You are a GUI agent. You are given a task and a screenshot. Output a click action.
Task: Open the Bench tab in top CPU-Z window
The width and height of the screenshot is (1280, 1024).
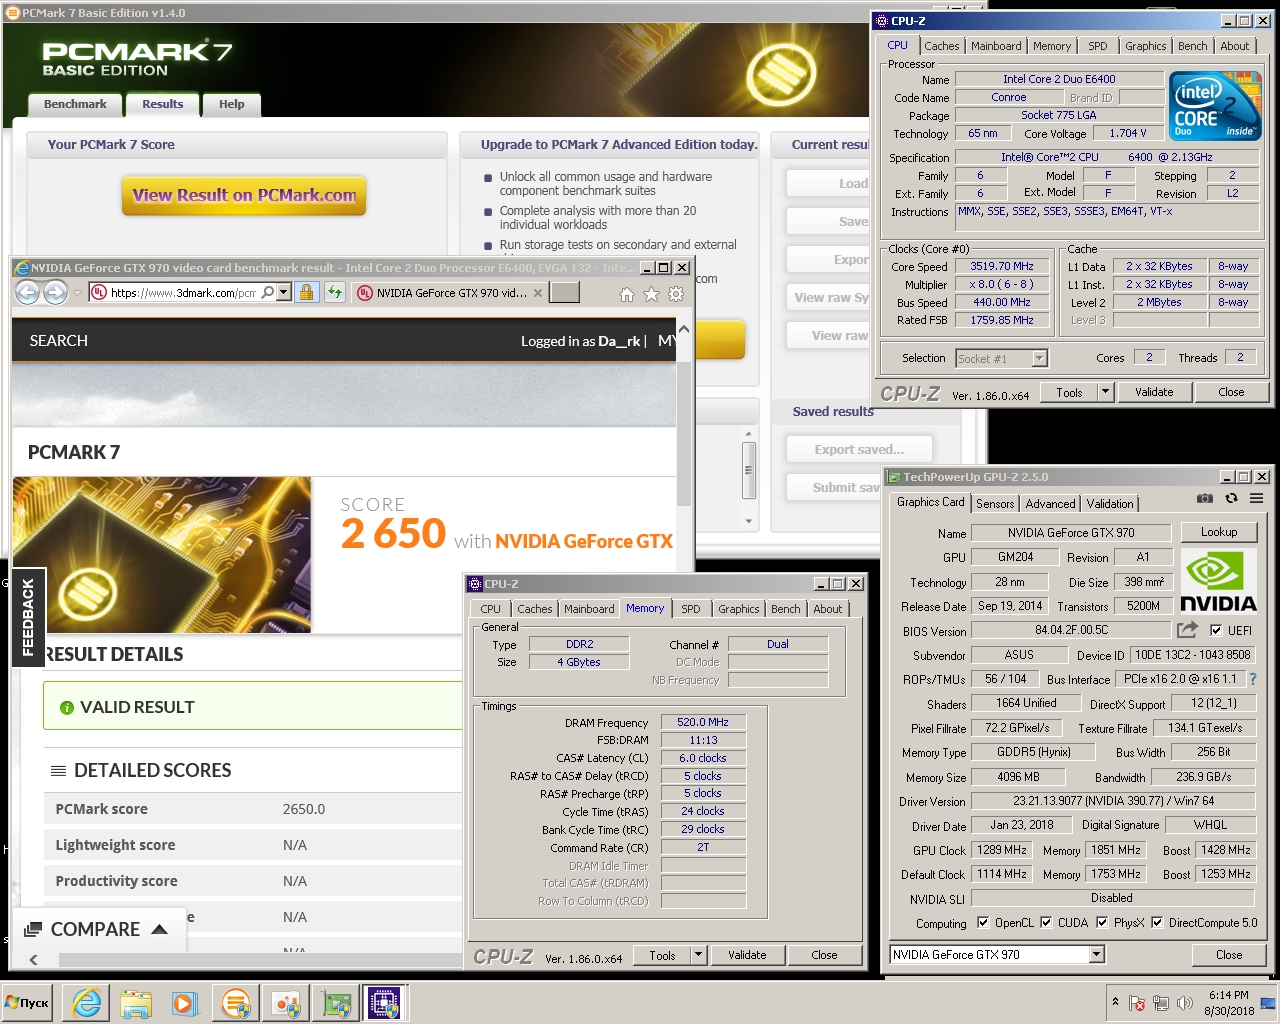pos(1192,46)
